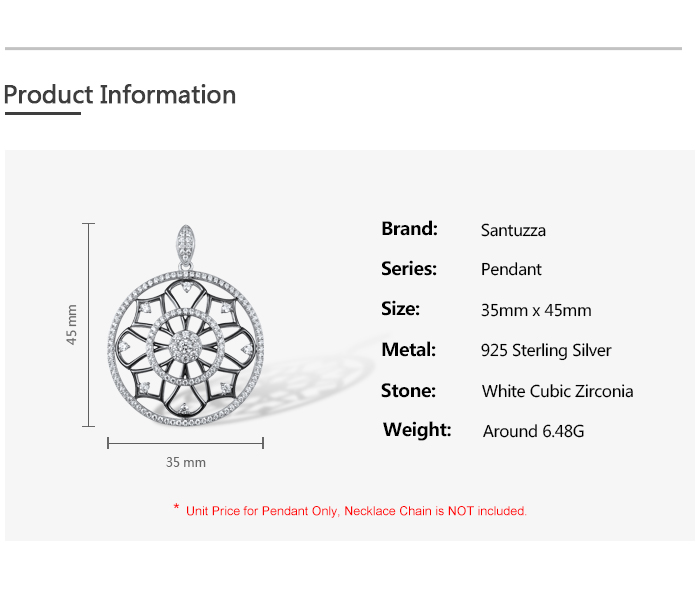Click the Stone label
The height and width of the screenshot is (589, 700).
click(x=408, y=391)
